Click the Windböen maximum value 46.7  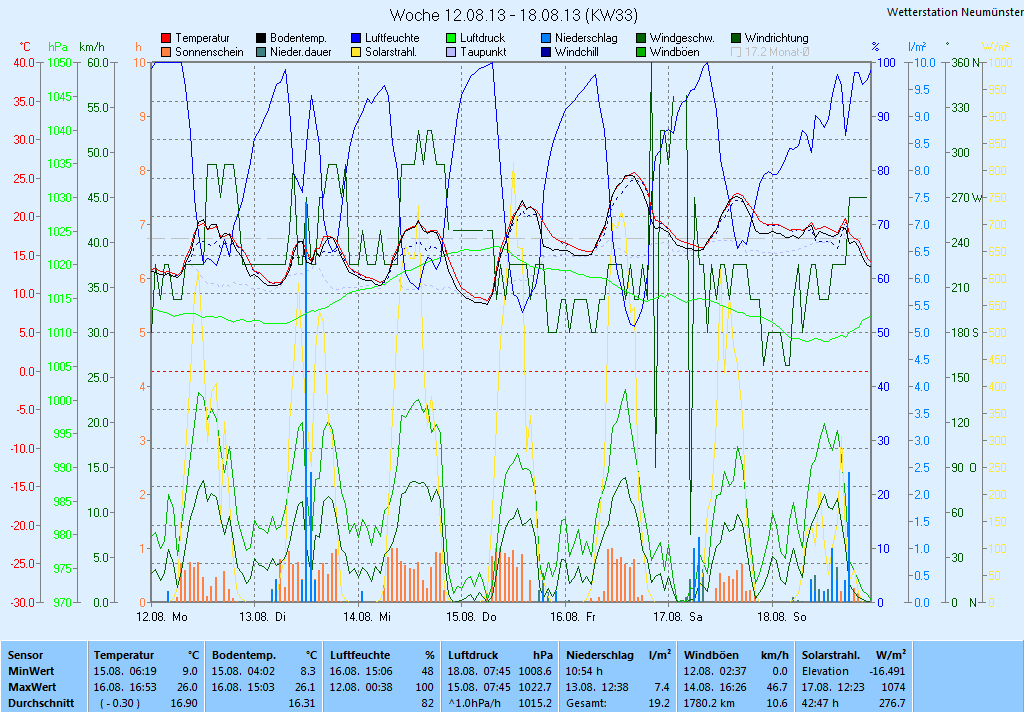click(x=778, y=687)
